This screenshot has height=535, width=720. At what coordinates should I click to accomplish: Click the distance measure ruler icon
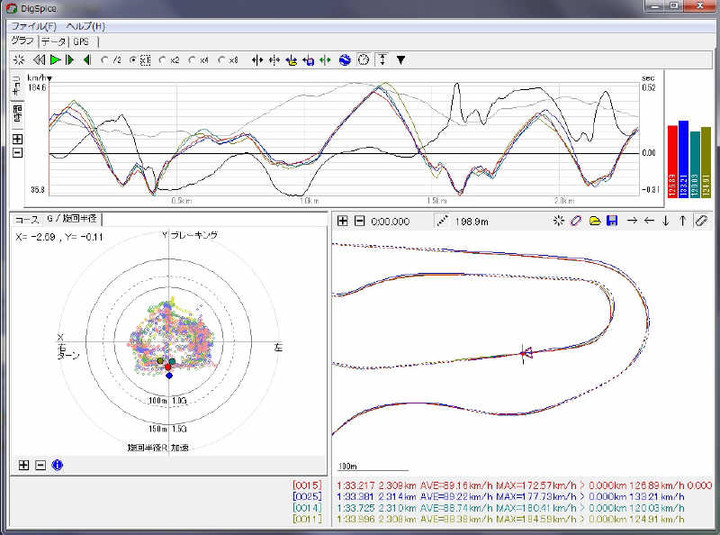pyautogui.click(x=442, y=221)
